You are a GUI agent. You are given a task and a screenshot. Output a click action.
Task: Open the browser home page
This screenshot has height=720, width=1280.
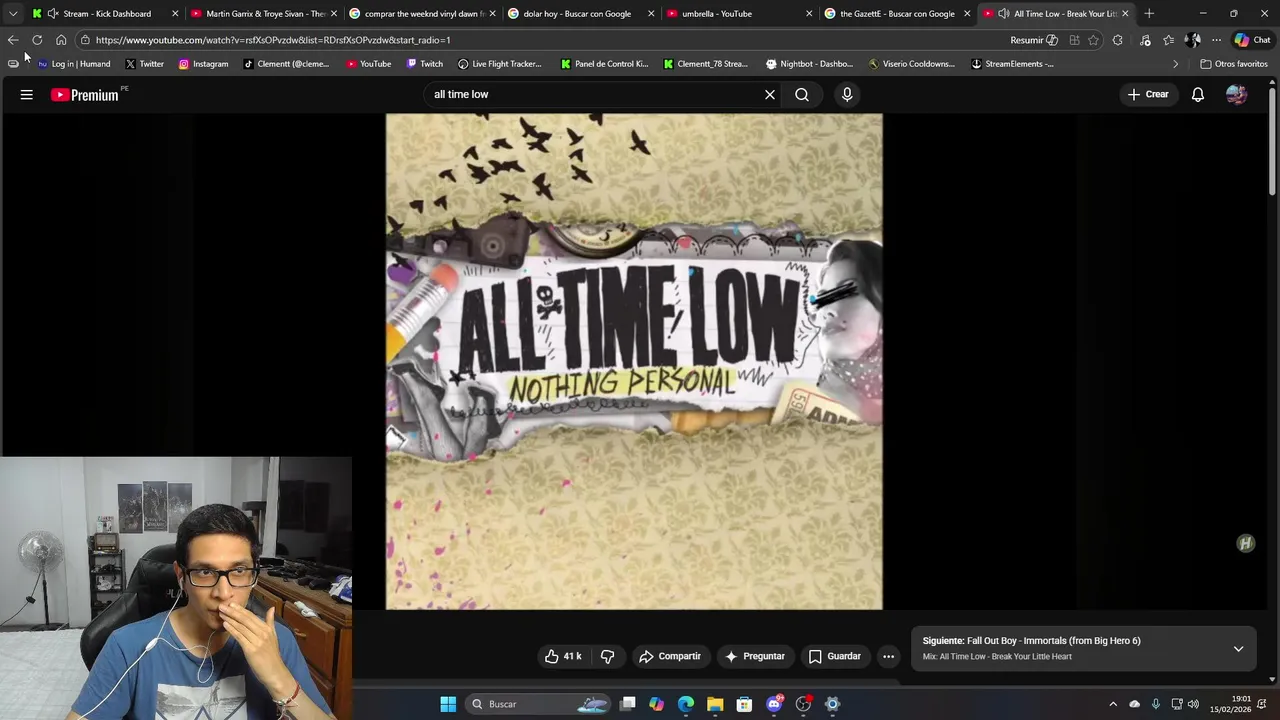click(61, 40)
